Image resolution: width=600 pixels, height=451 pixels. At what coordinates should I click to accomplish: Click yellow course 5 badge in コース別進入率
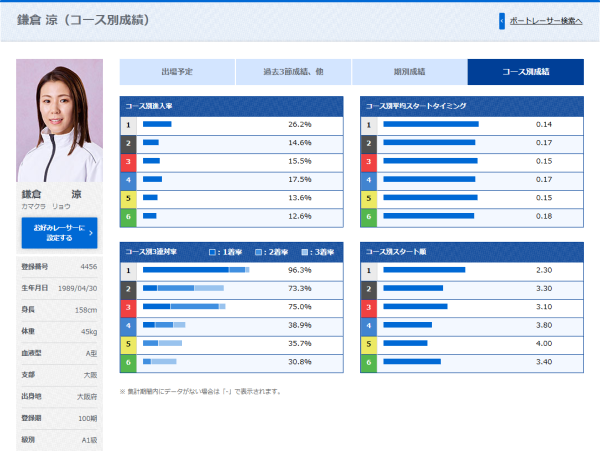tap(128, 199)
